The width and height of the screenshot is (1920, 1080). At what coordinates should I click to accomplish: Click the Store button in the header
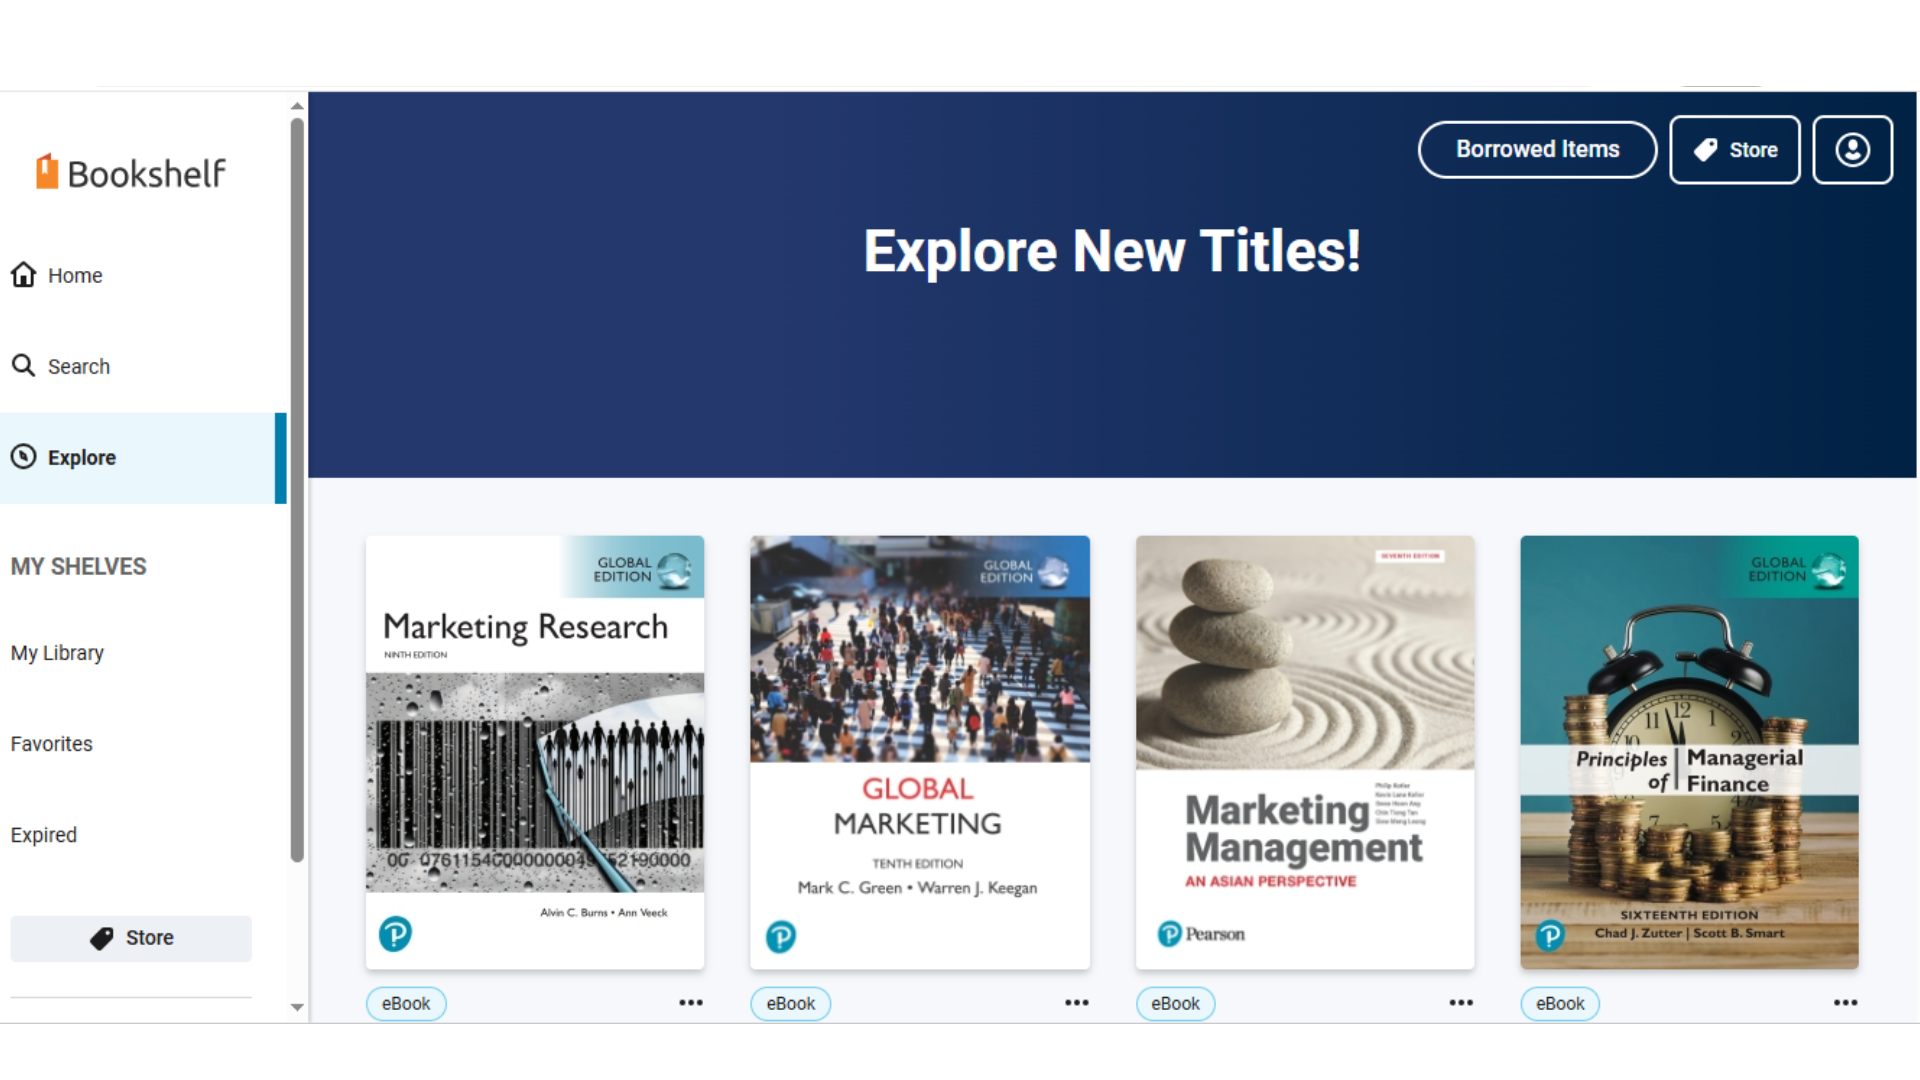[x=1735, y=150]
